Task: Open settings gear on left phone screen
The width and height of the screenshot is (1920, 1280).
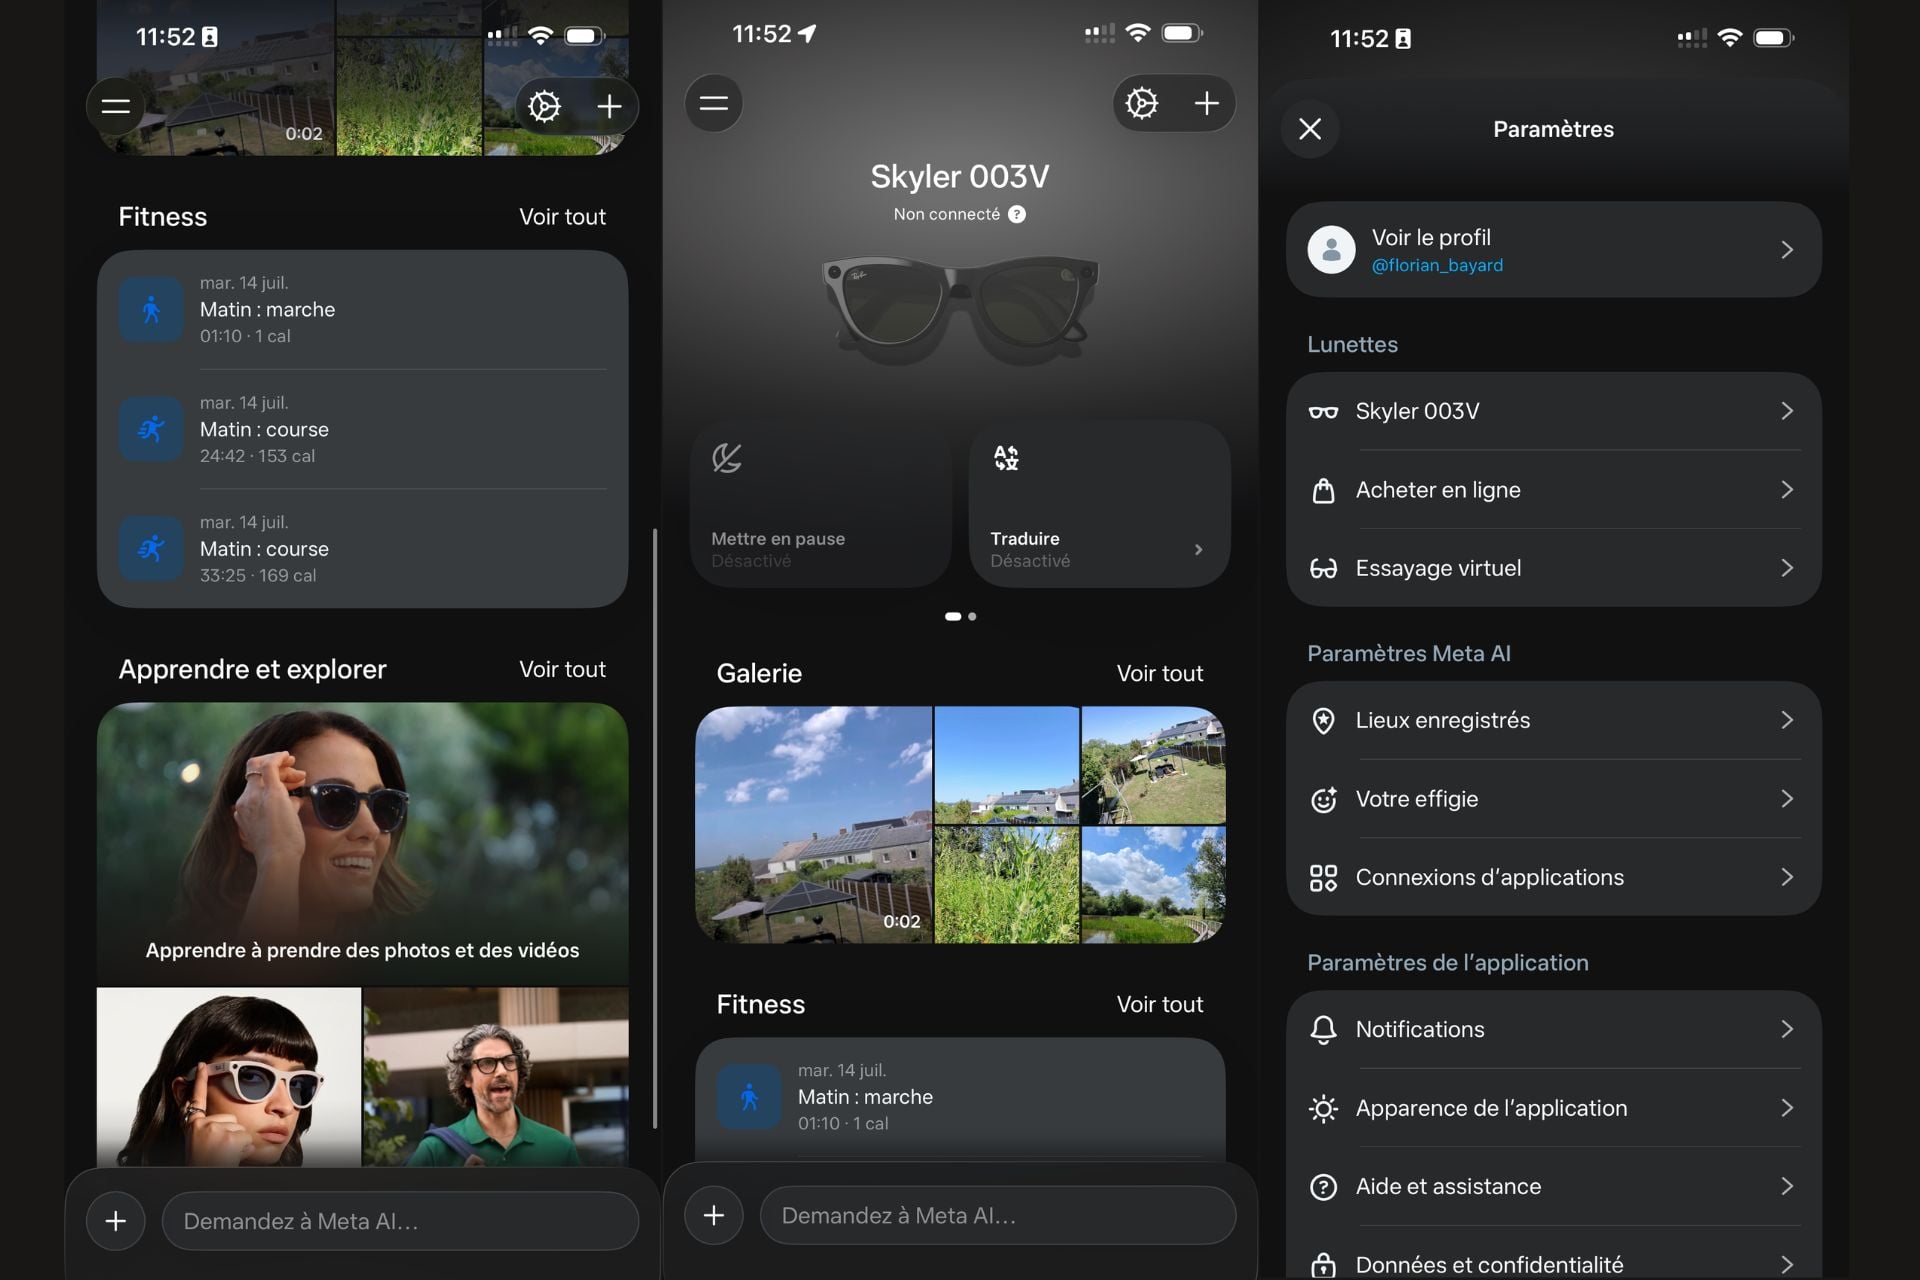Action: coord(544,106)
